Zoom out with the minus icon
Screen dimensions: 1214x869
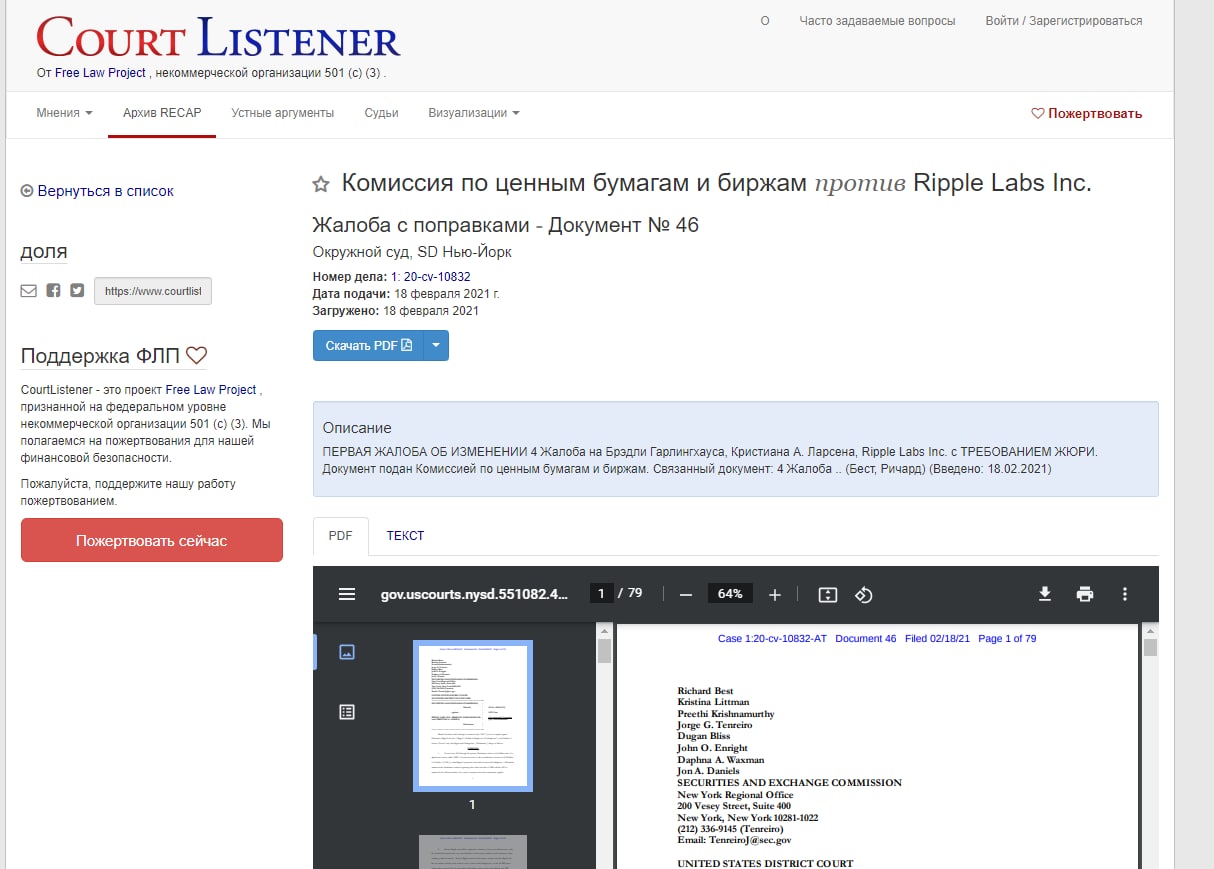[x=686, y=594]
